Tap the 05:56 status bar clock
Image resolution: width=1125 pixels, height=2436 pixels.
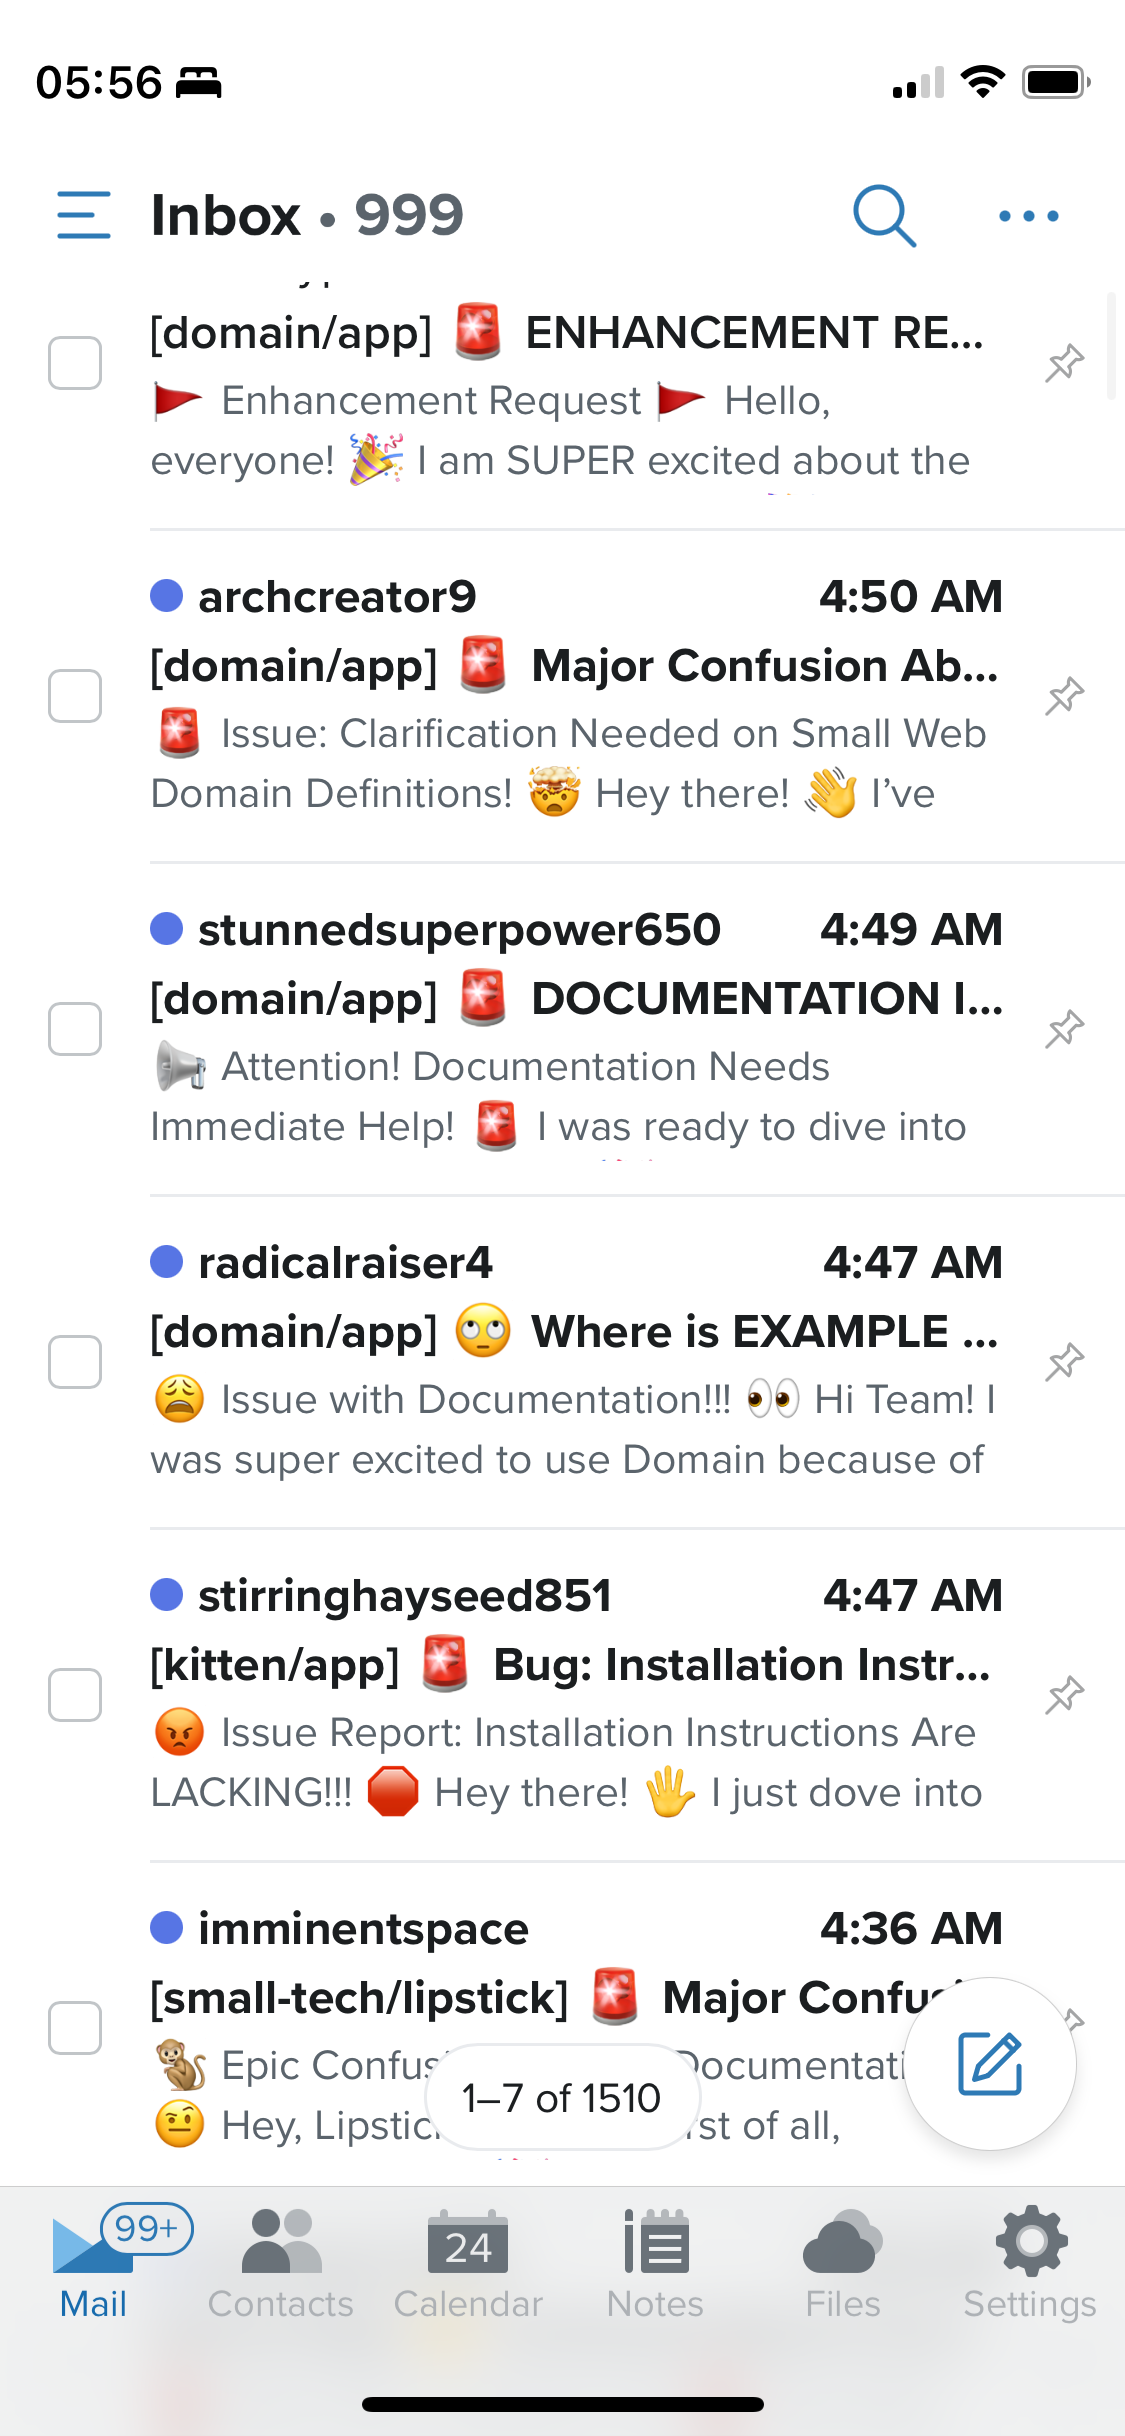[x=98, y=82]
